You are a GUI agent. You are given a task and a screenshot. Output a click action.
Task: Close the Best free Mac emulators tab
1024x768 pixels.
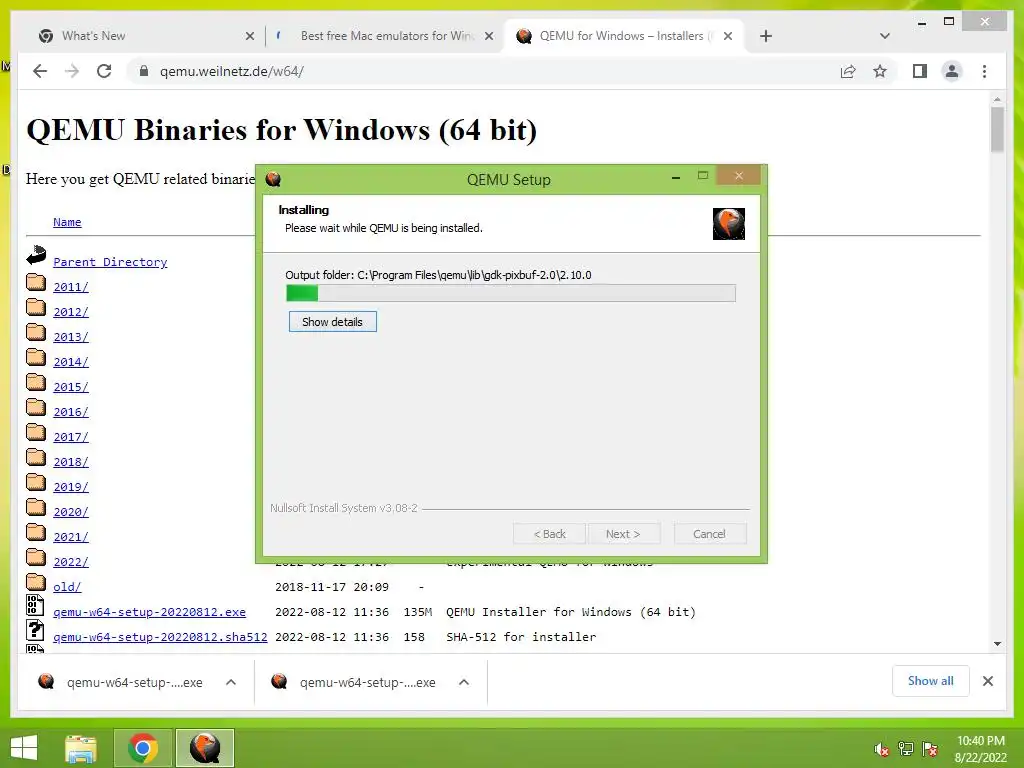coord(488,36)
